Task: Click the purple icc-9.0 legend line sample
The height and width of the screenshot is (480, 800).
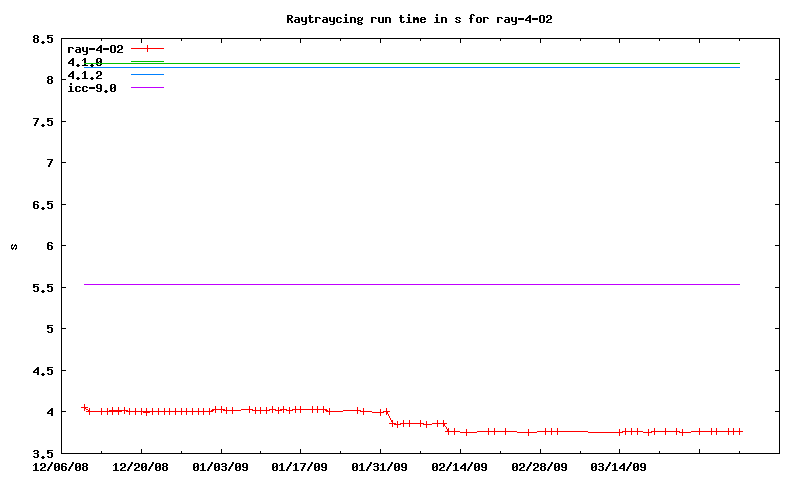Action: [x=147, y=88]
